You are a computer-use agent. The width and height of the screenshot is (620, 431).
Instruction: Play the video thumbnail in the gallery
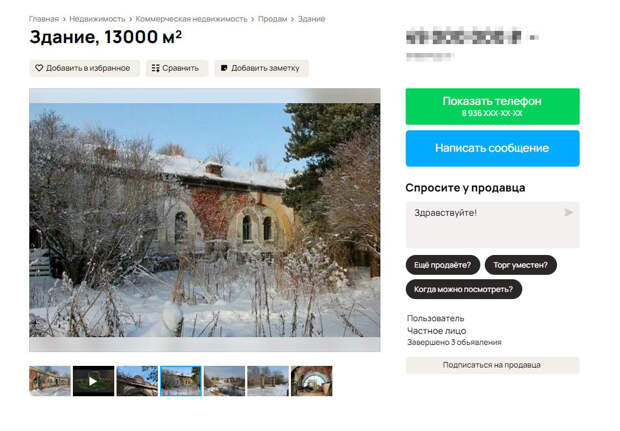(93, 381)
